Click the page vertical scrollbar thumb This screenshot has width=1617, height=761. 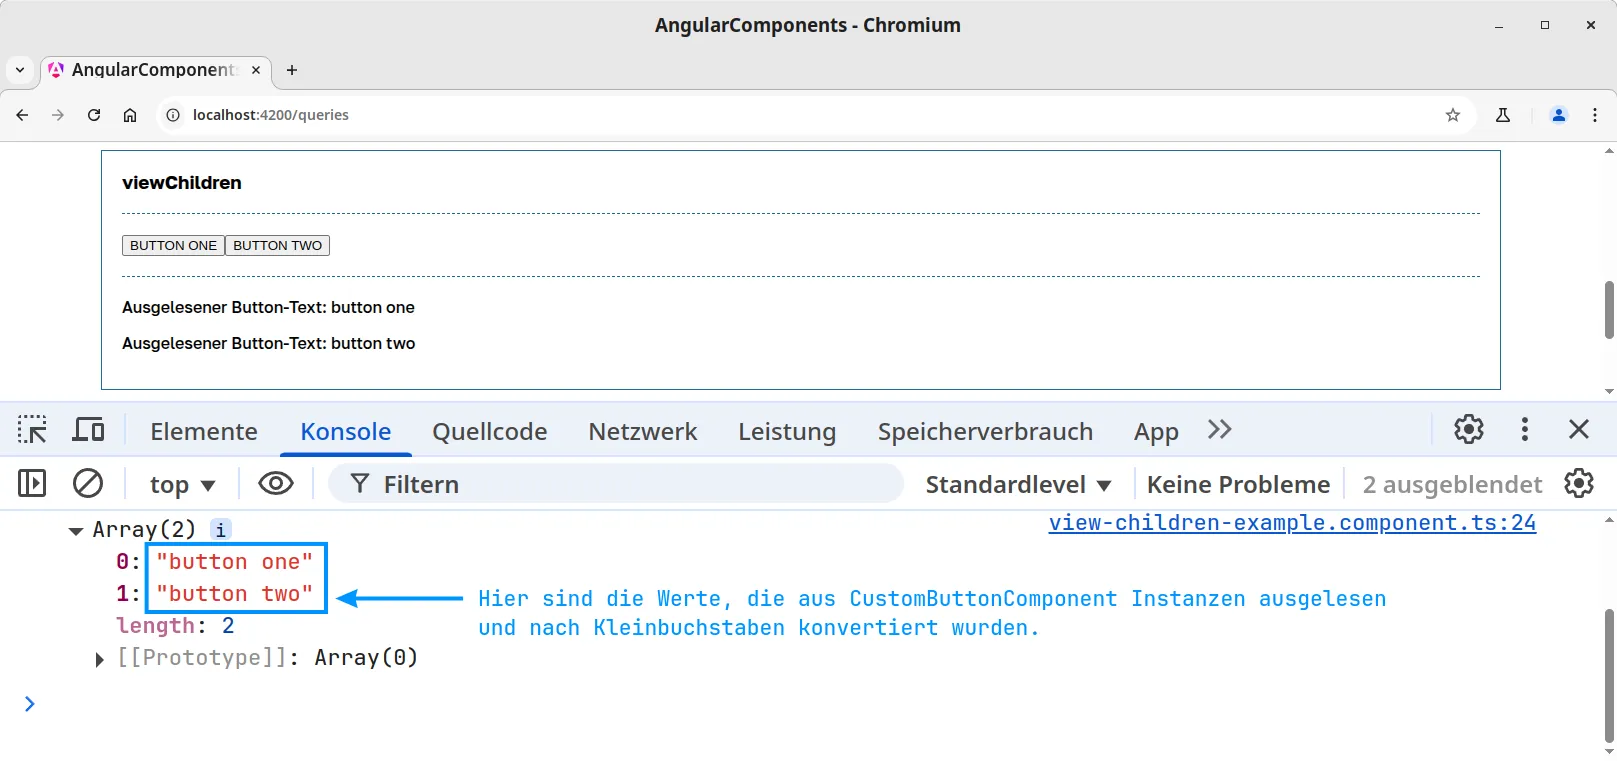(1609, 310)
